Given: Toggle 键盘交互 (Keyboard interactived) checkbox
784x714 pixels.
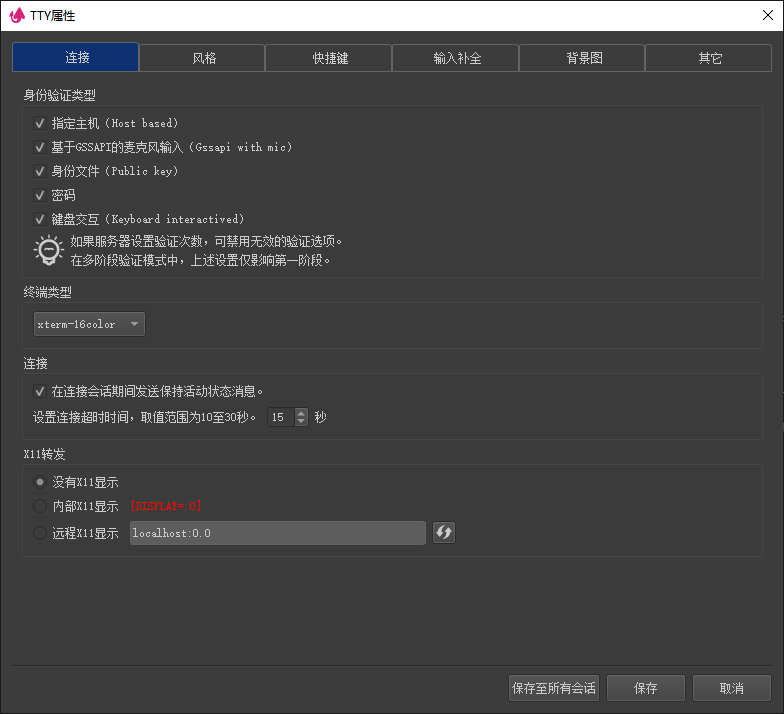Looking at the screenshot, I should click(x=40, y=219).
